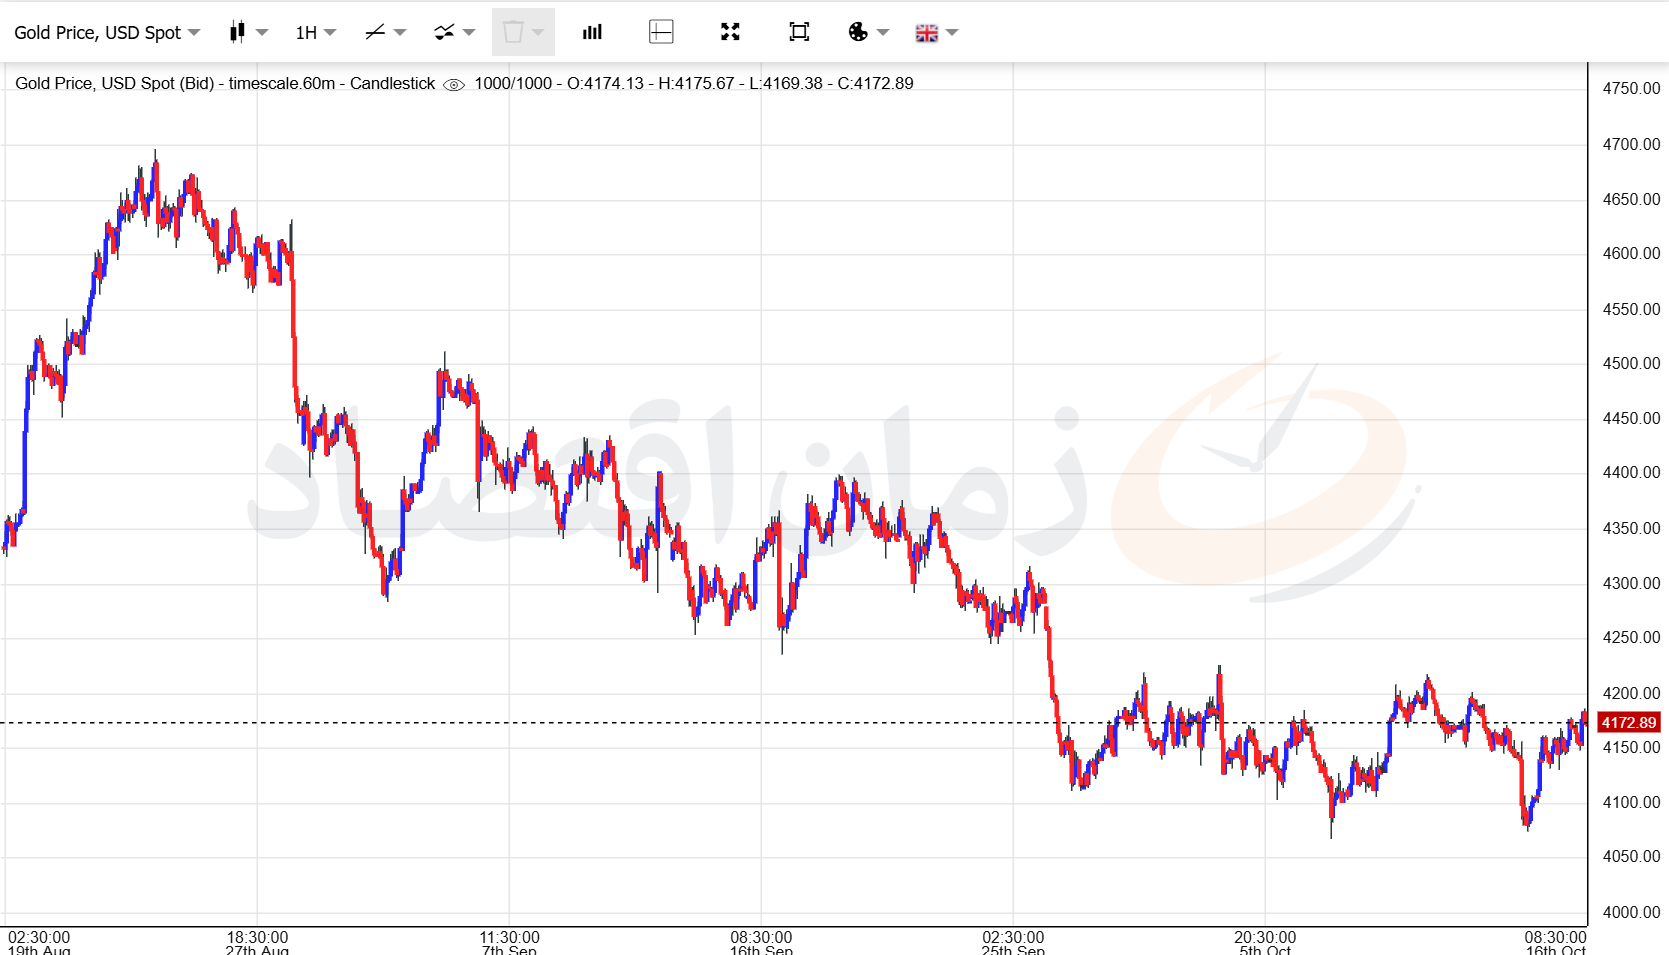Click the fit-to-screen arrows icon

point(730,32)
